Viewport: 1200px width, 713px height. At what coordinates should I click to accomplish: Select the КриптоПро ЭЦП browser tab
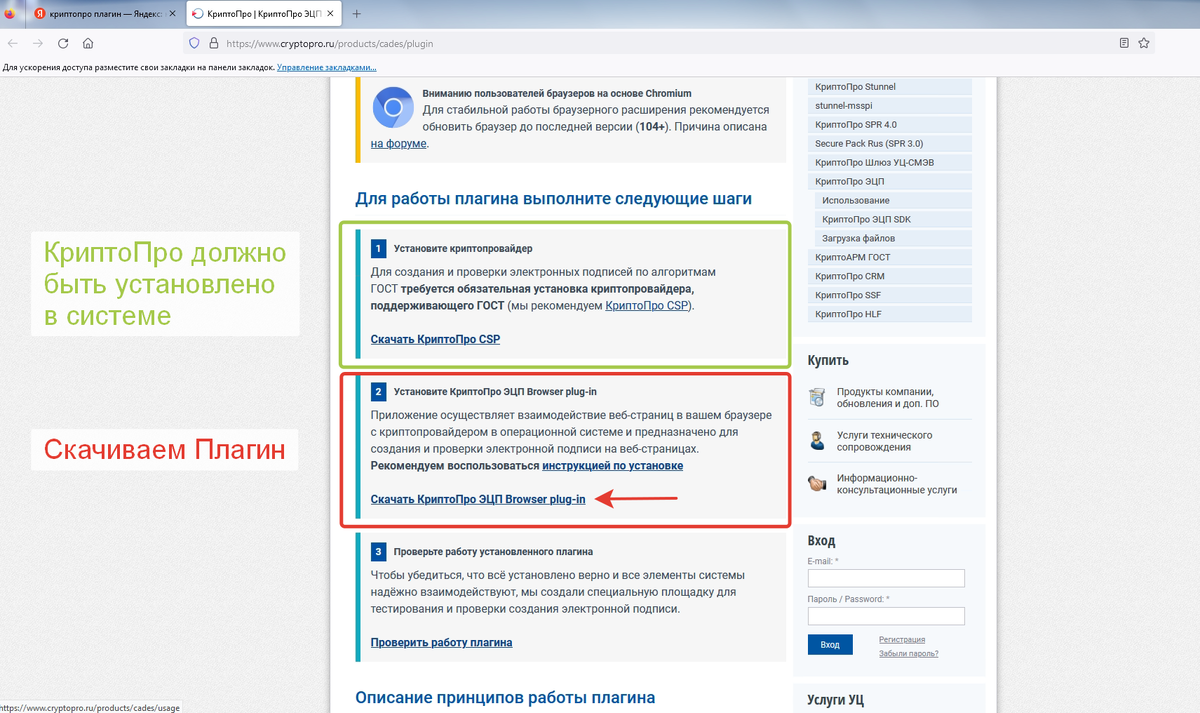point(263,14)
